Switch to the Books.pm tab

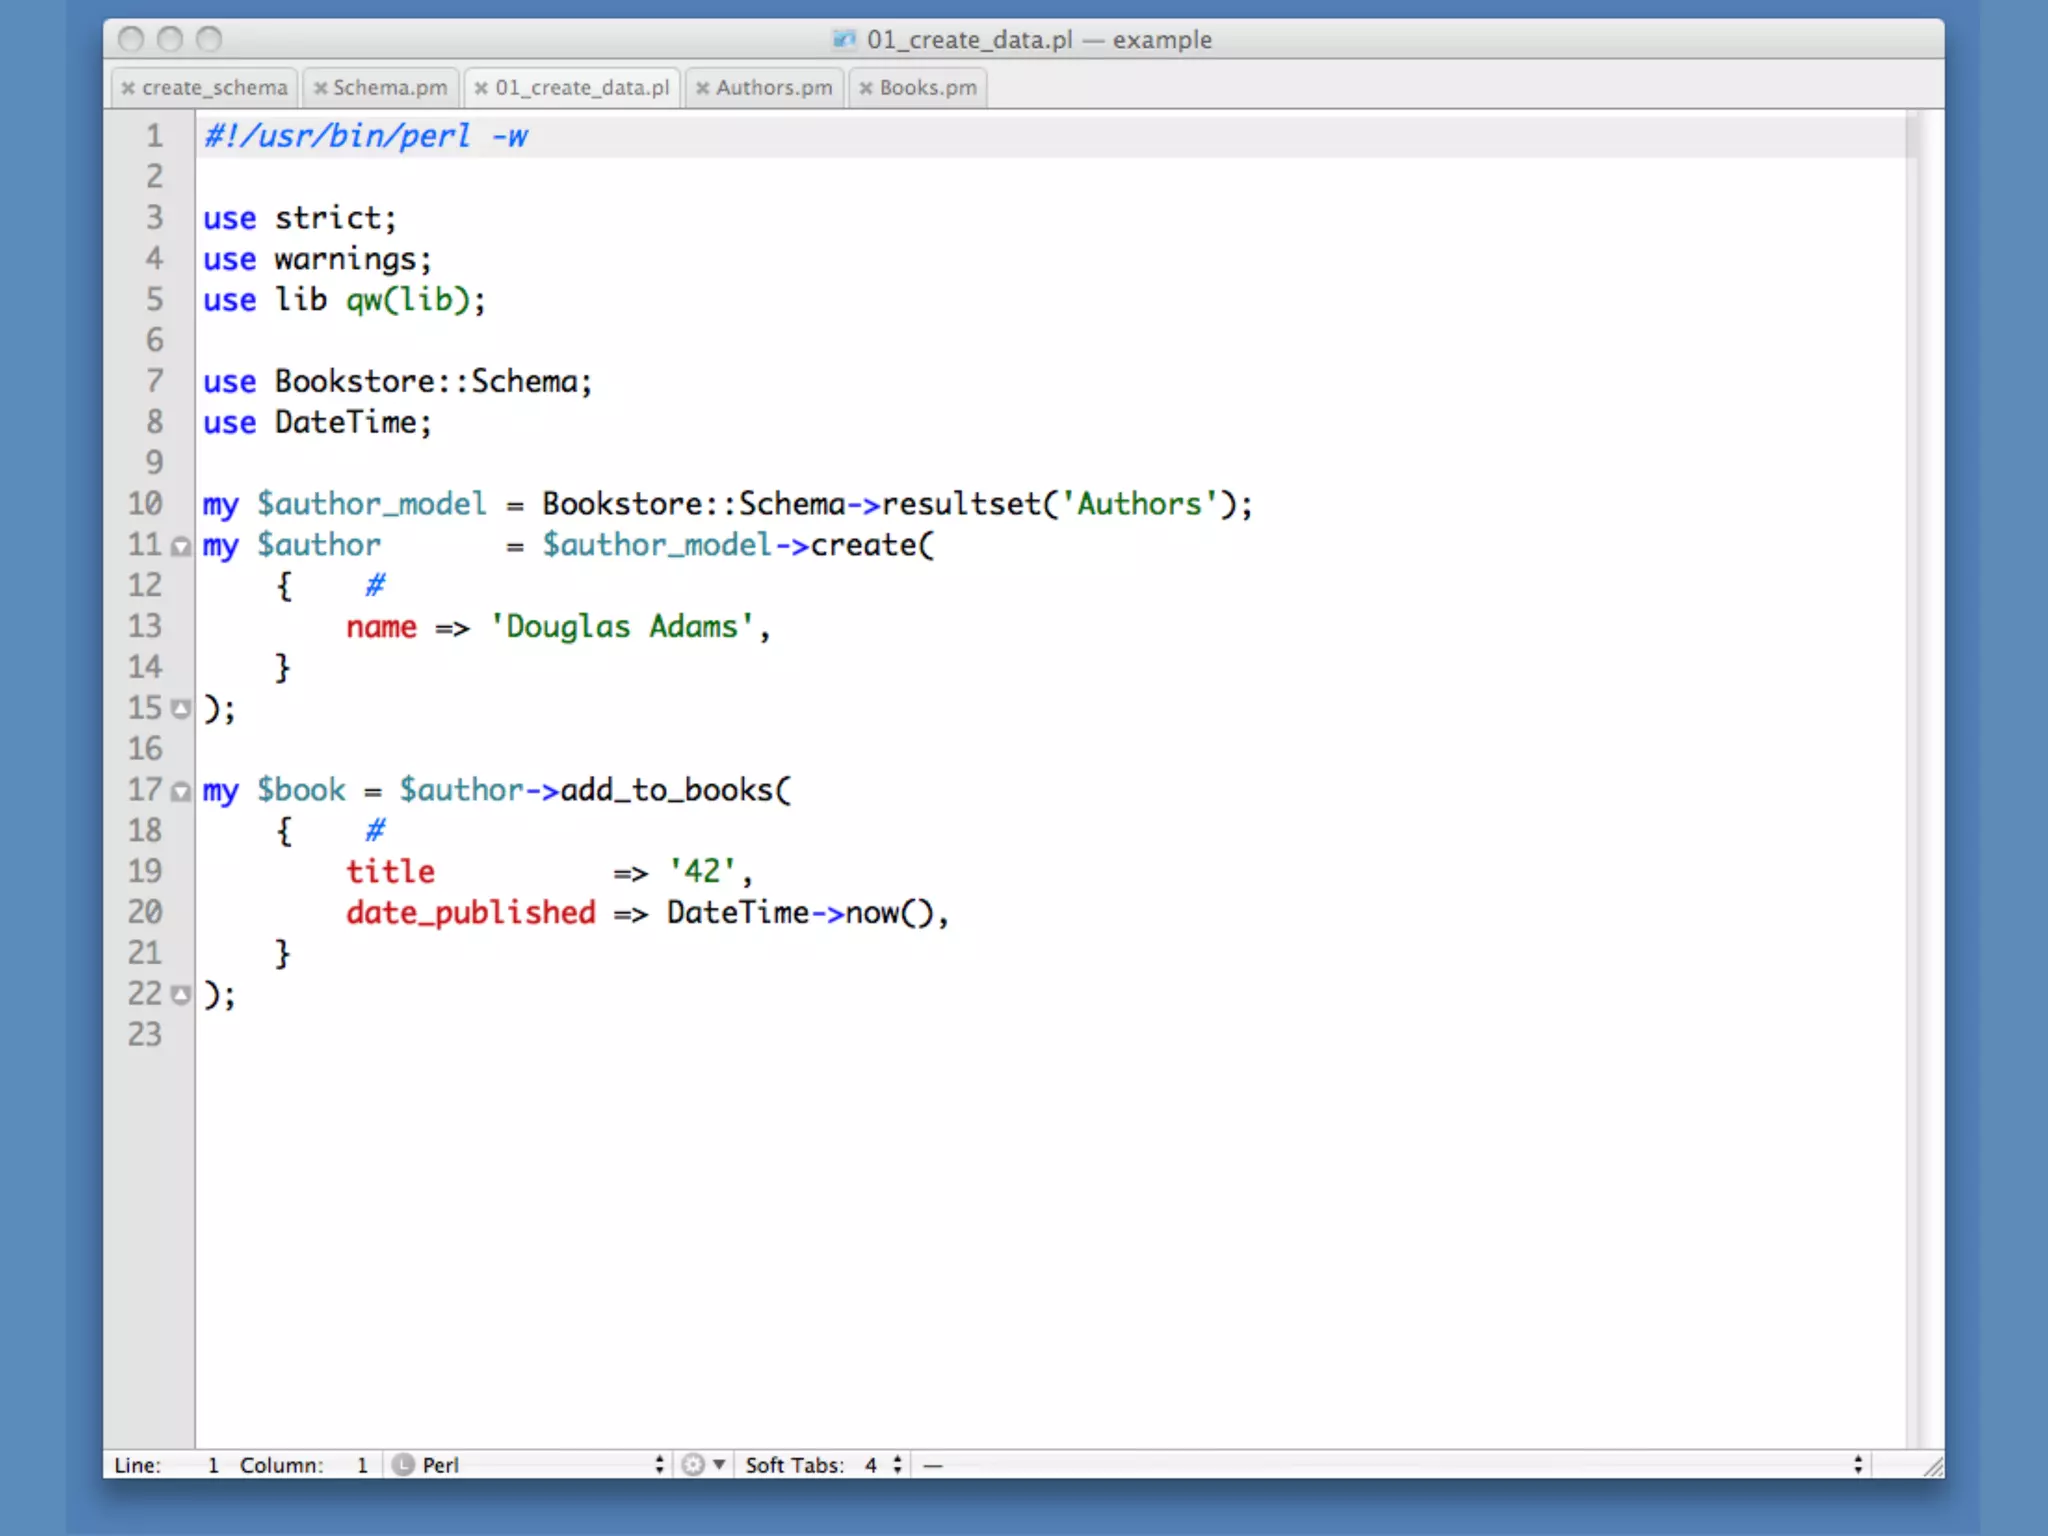[928, 88]
